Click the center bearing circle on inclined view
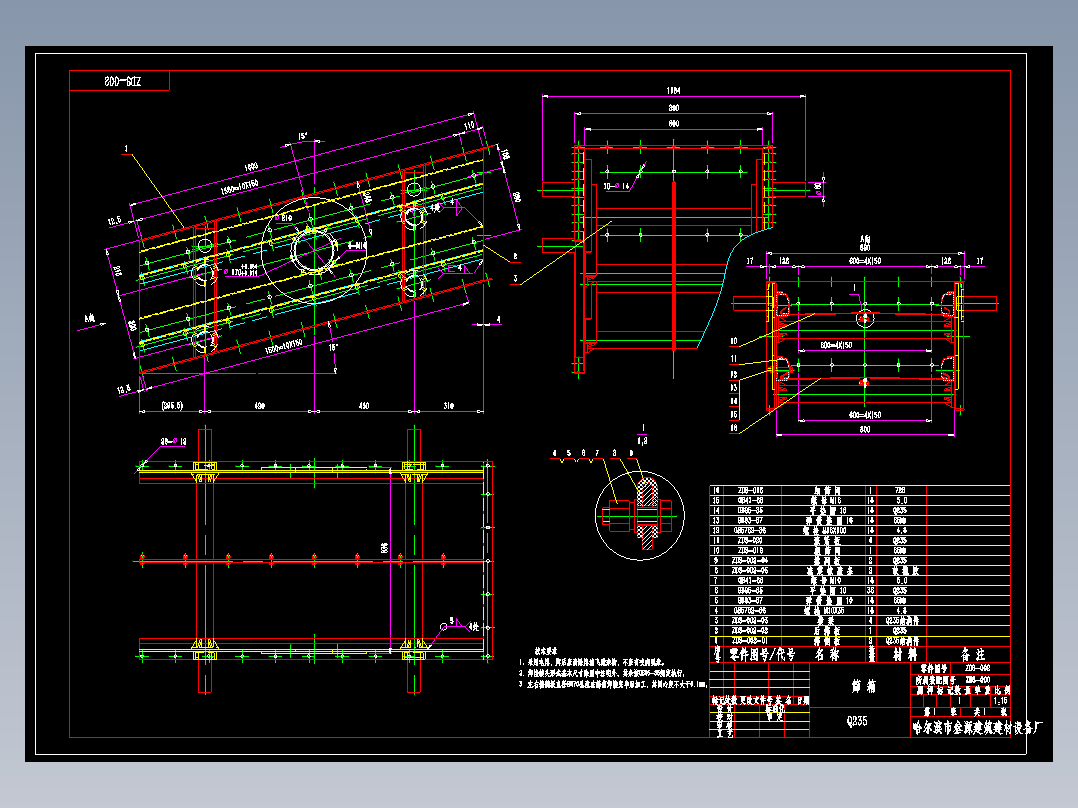This screenshot has width=1078, height=808. pos(314,249)
